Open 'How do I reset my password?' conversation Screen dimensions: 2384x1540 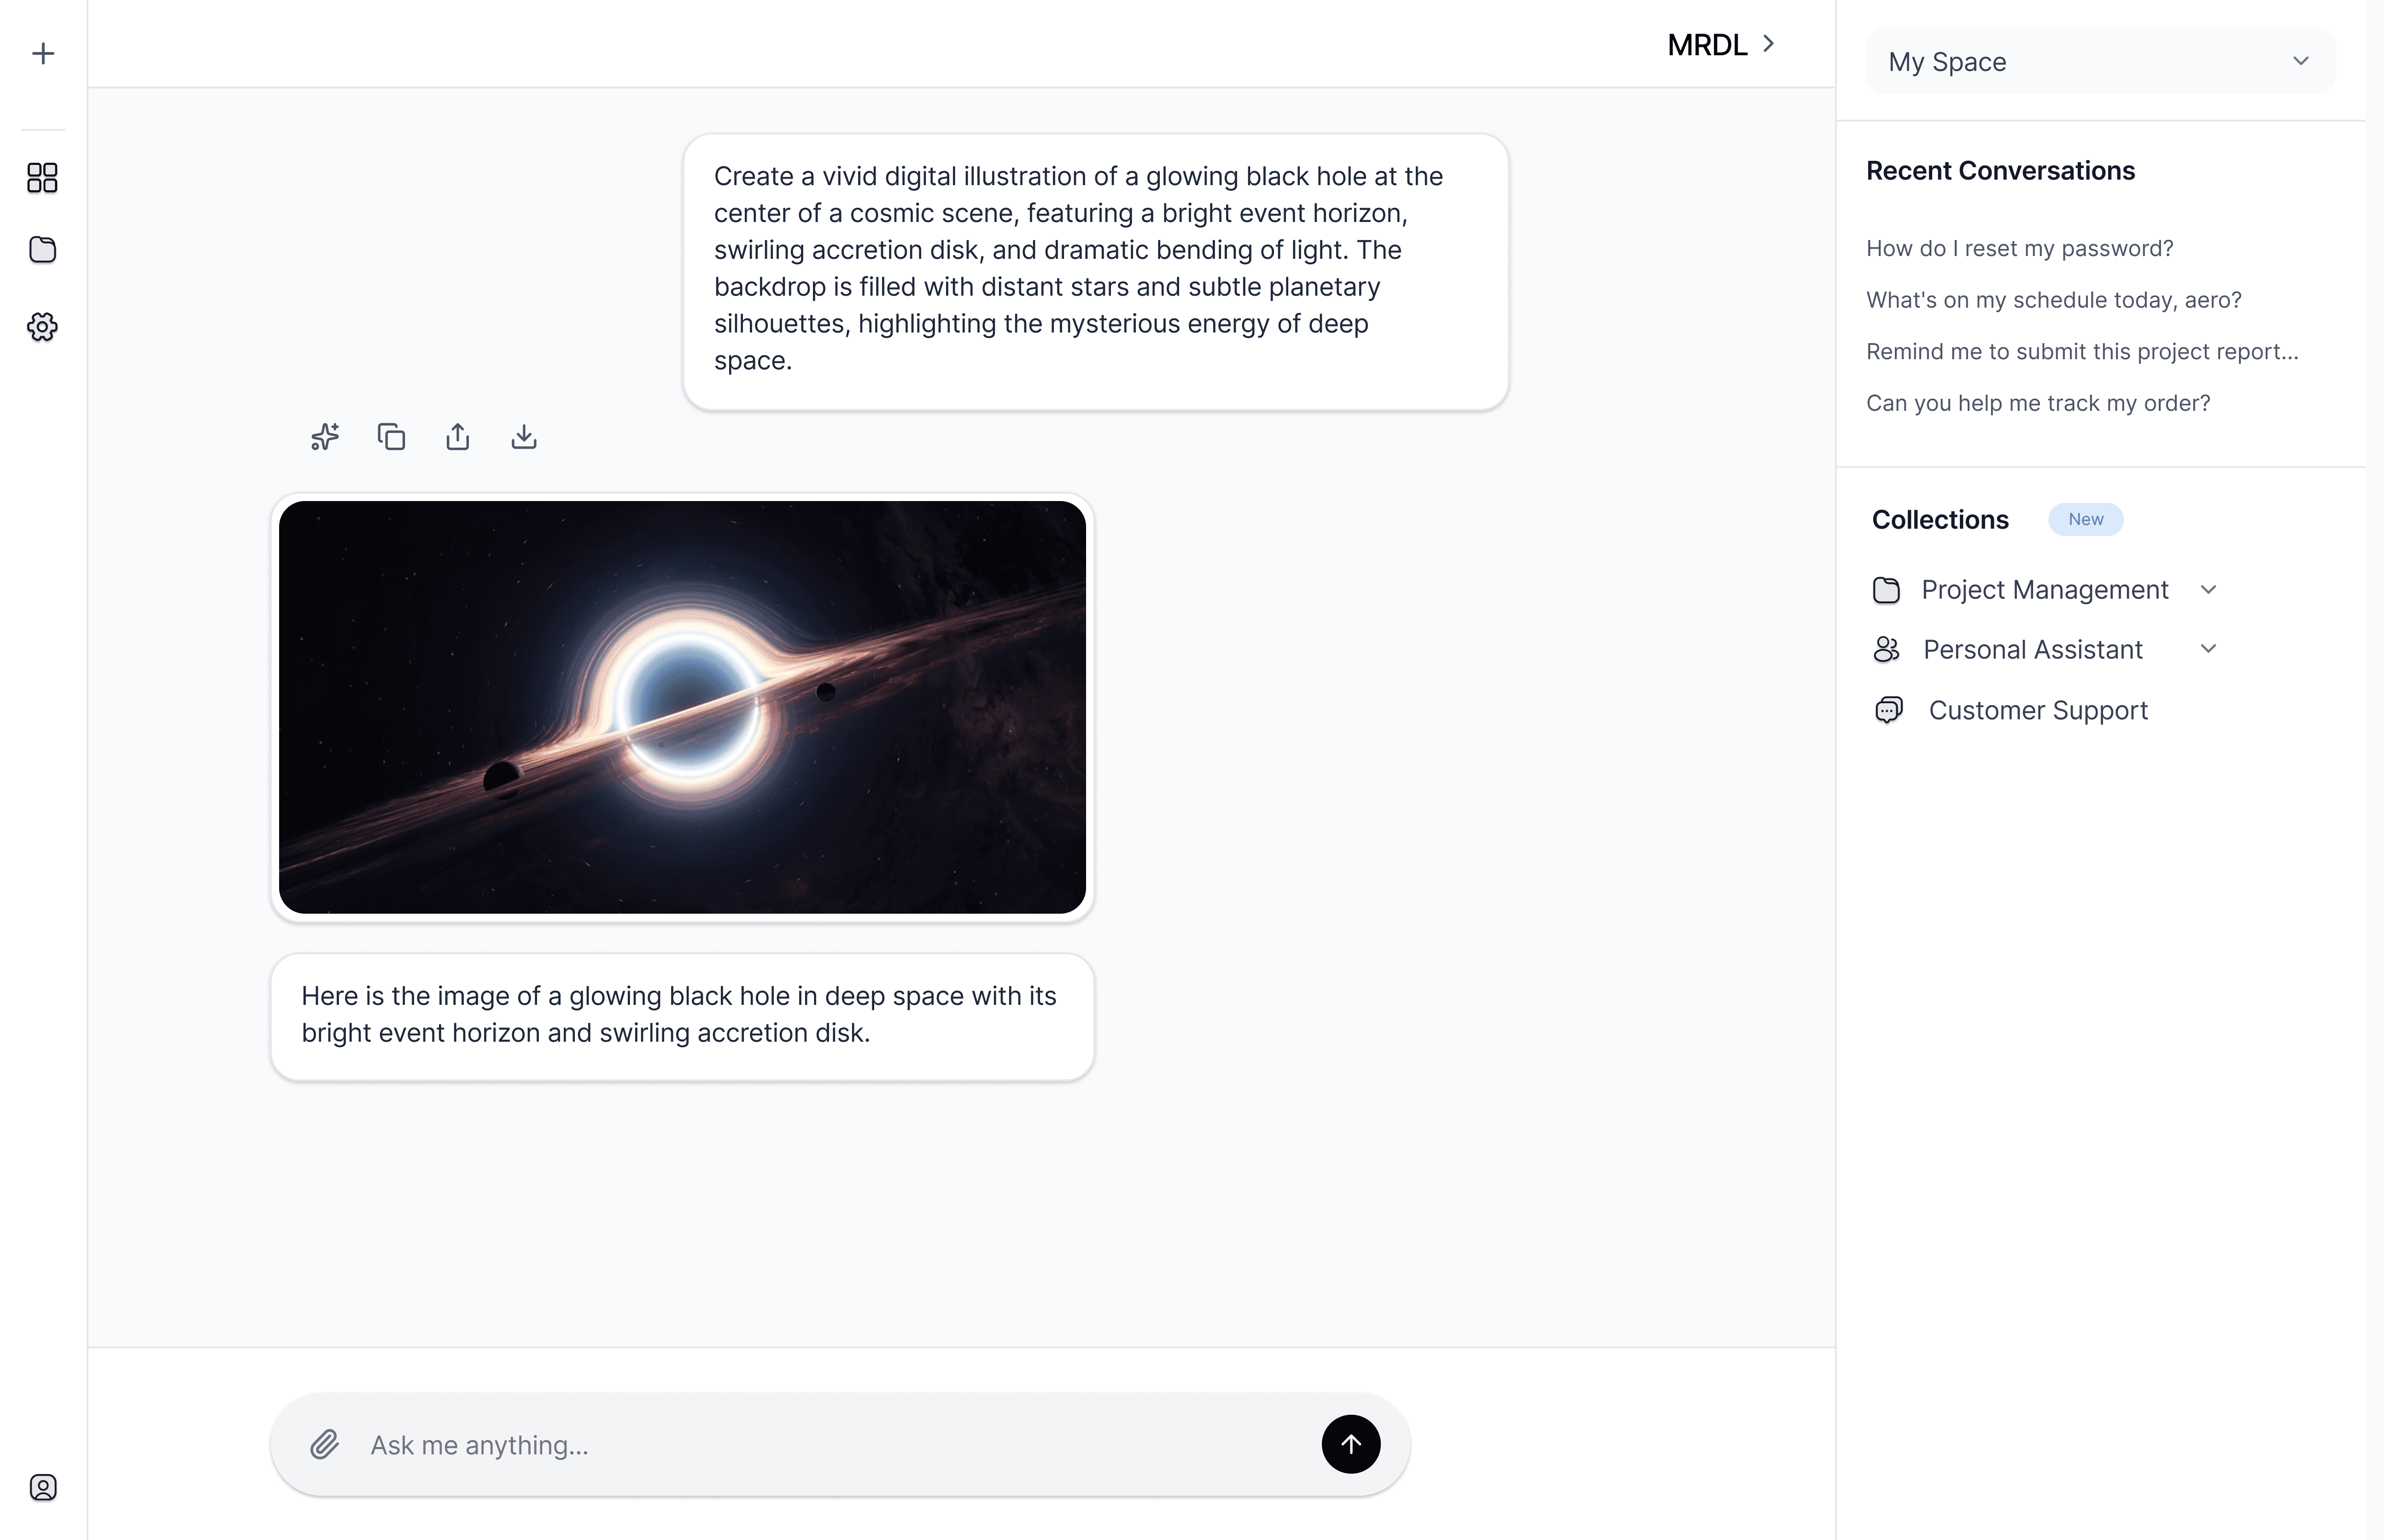[2019, 248]
